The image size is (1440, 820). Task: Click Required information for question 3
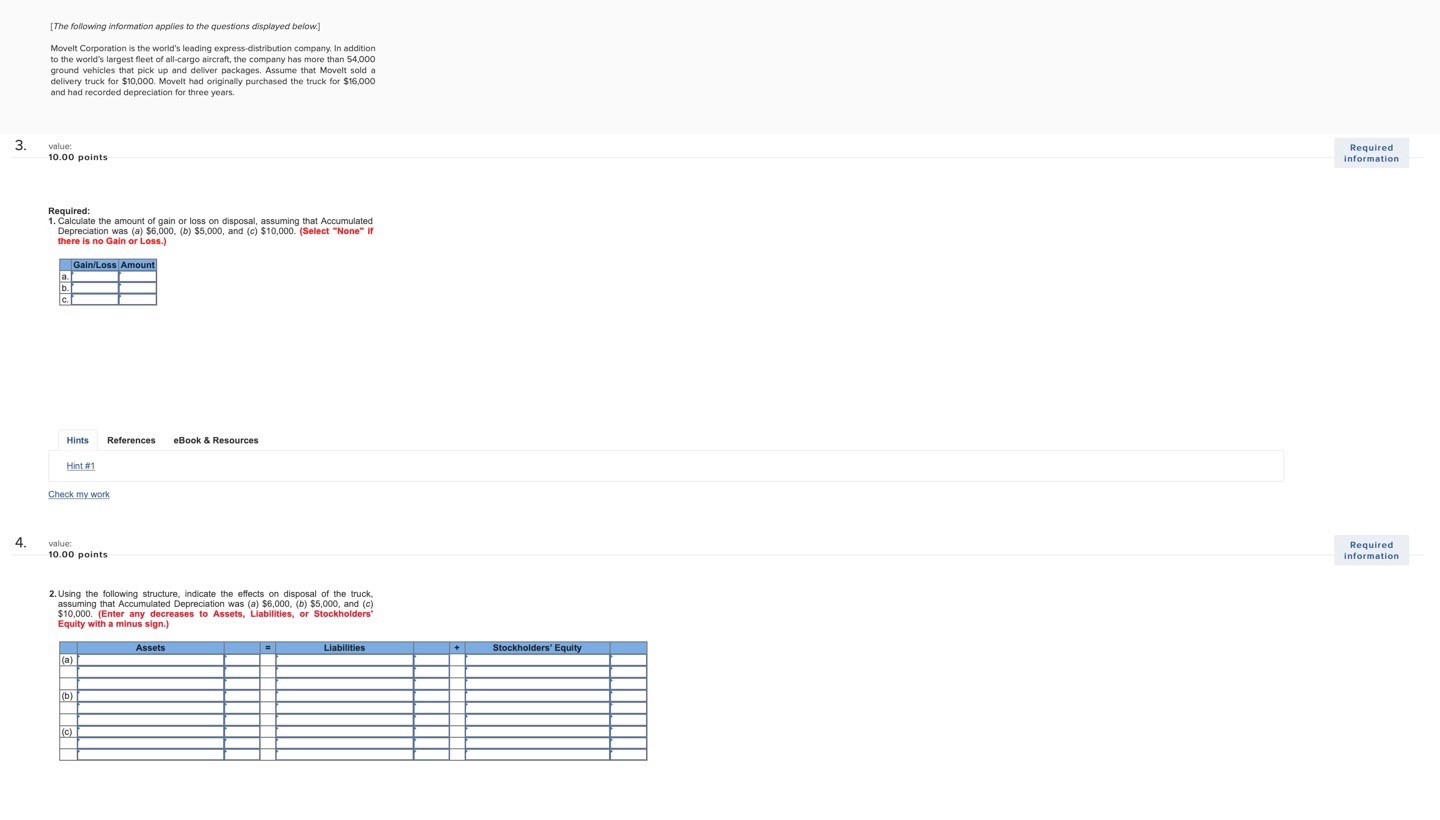[x=1370, y=152]
